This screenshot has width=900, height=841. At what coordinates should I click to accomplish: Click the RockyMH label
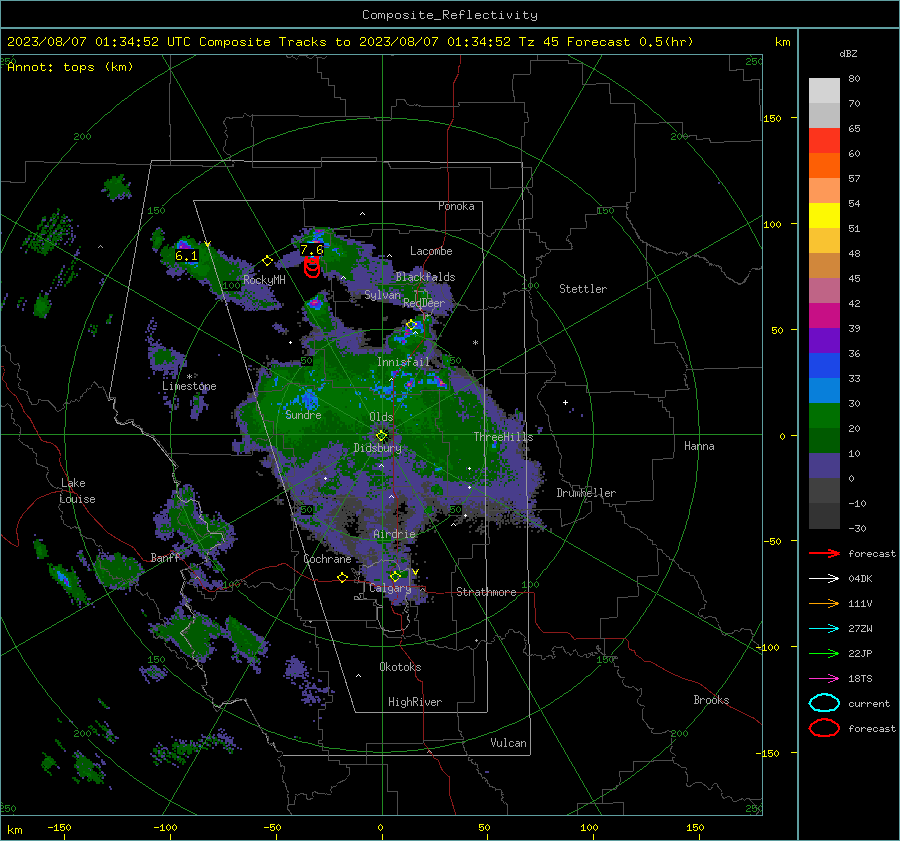264,280
